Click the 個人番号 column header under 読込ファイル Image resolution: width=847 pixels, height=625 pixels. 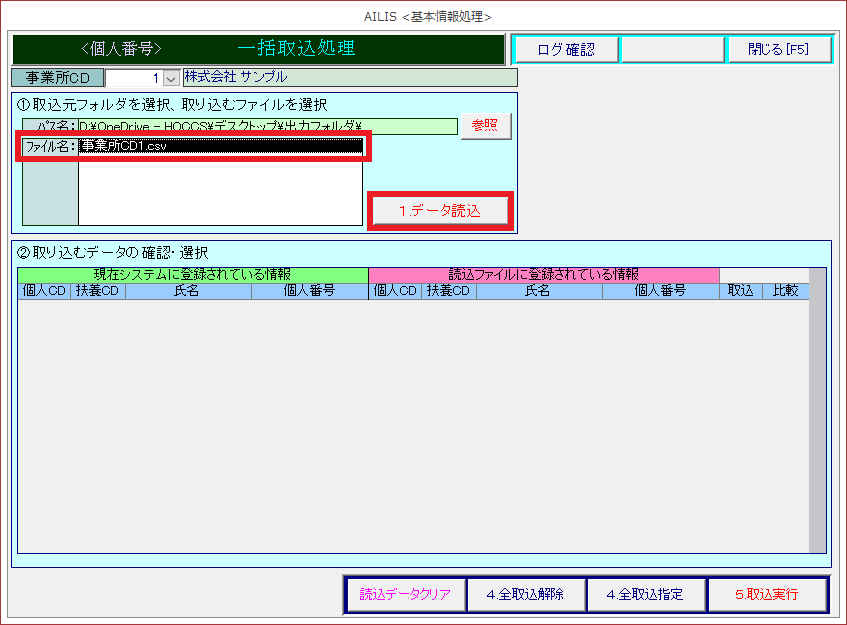tap(660, 292)
